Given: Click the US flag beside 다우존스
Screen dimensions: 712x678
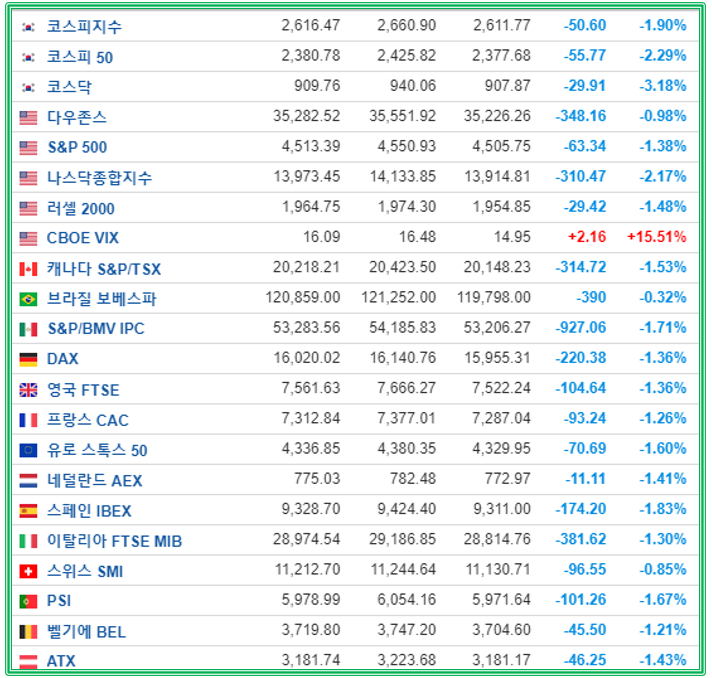Looking at the screenshot, I should (28, 118).
